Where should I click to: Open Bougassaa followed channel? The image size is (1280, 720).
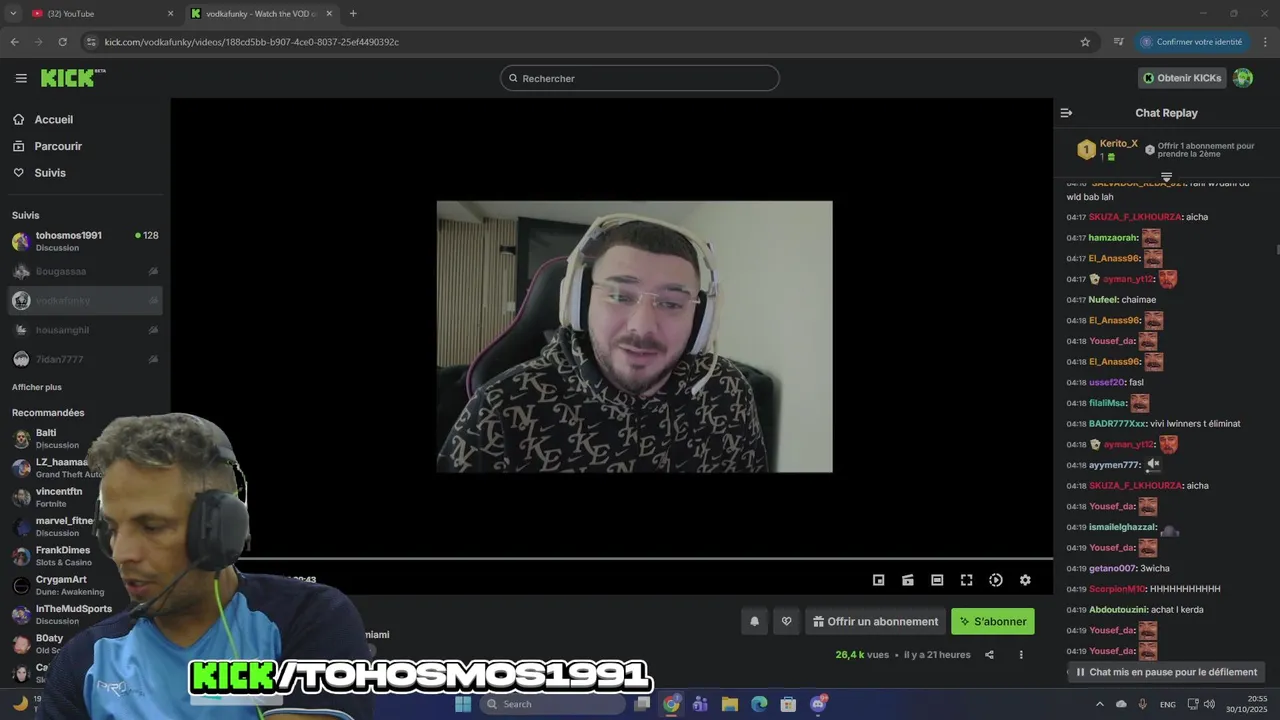[x=85, y=271]
